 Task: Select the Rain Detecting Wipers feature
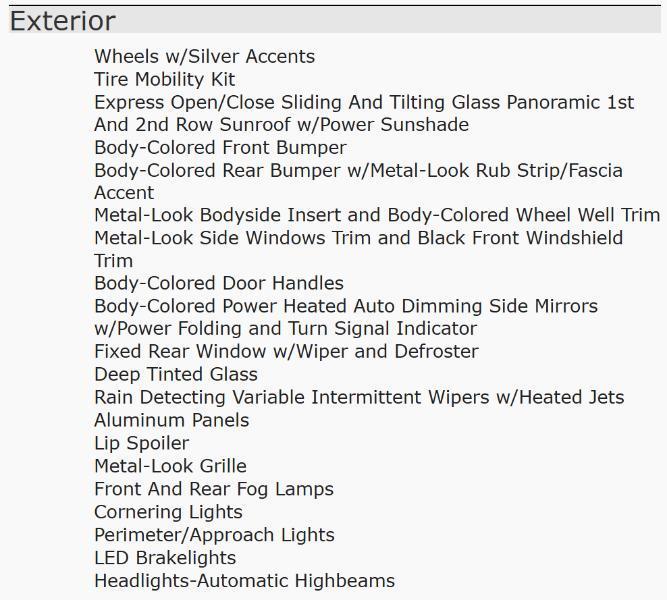358,398
